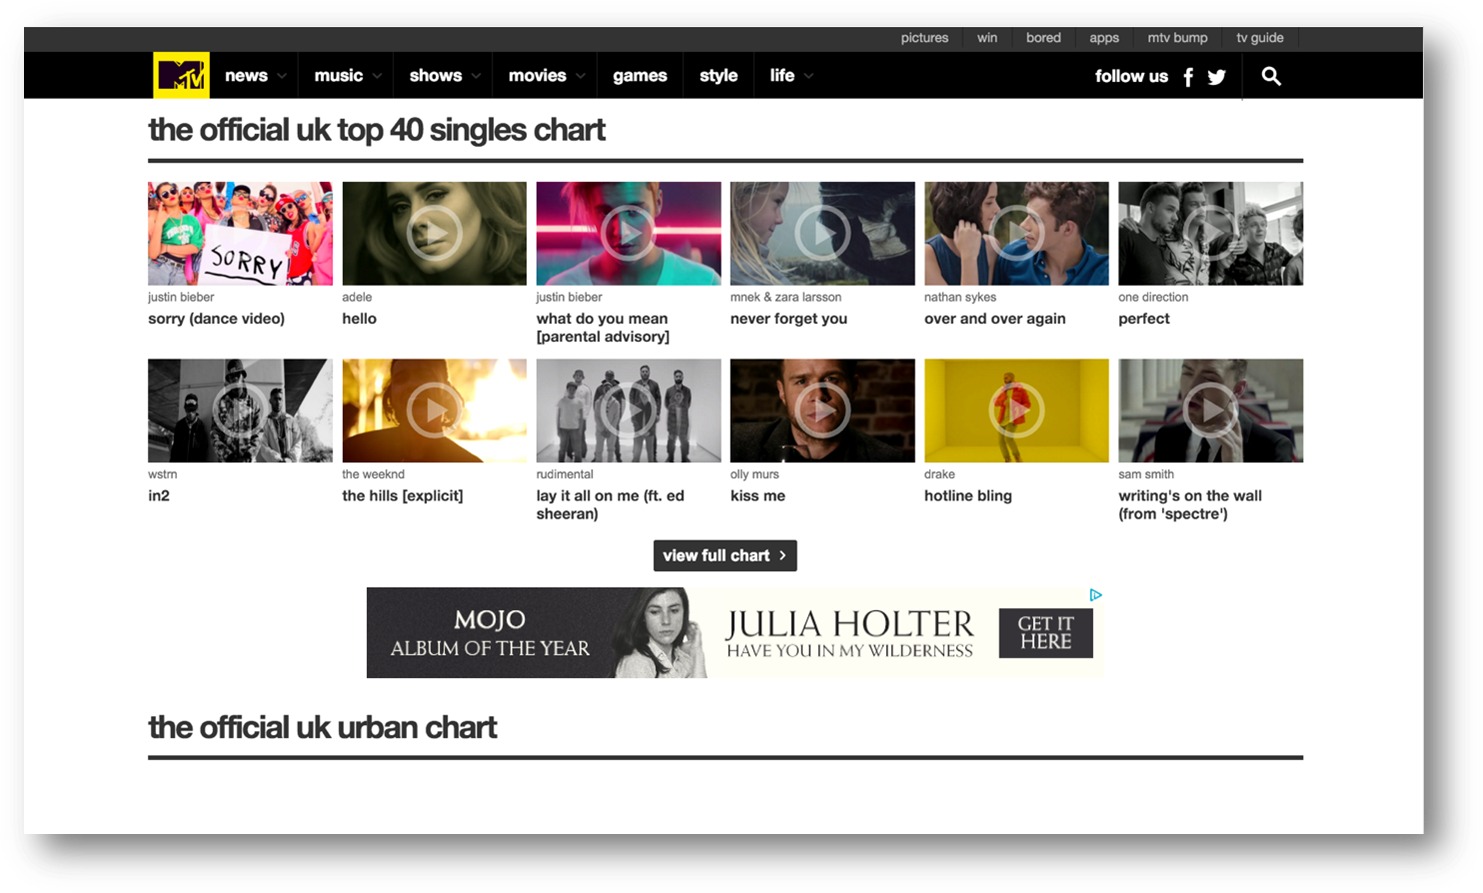This screenshot has width=1483, height=893.
Task: Expand the movies menu arrow
Action: [x=580, y=76]
